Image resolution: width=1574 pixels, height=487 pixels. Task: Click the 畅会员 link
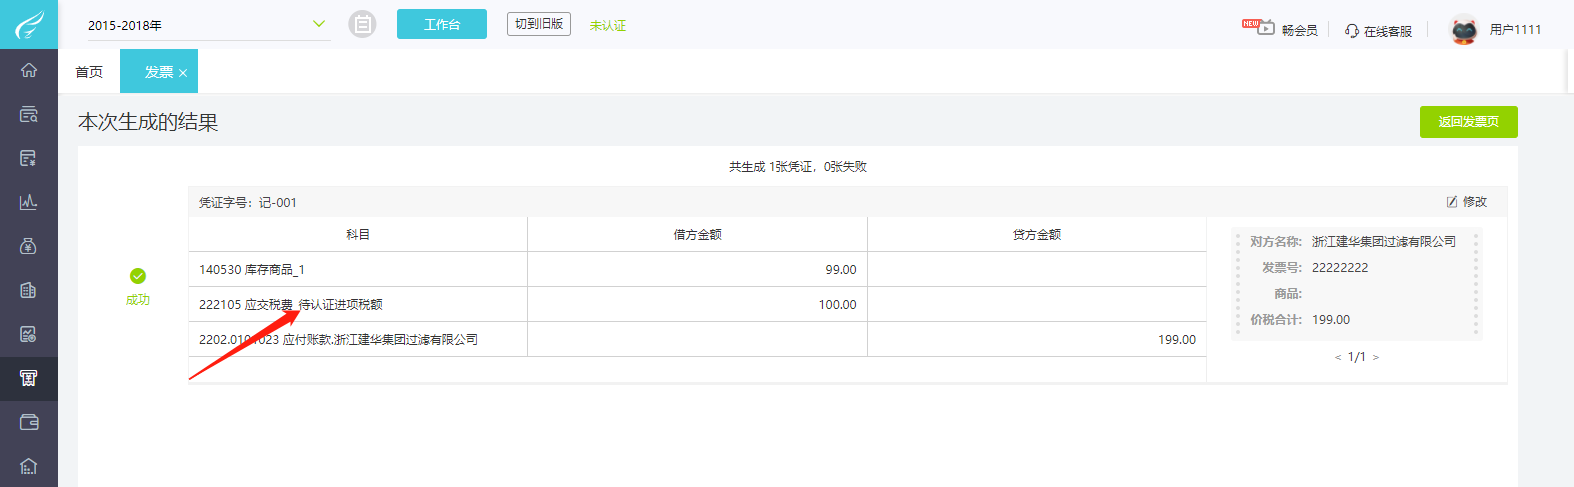tap(1299, 31)
